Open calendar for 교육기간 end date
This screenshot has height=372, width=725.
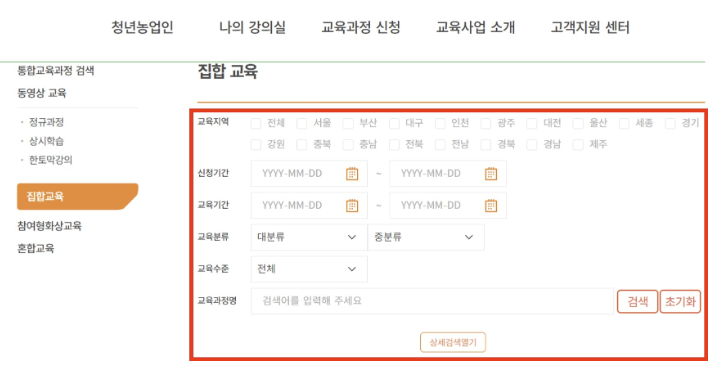tap(491, 206)
